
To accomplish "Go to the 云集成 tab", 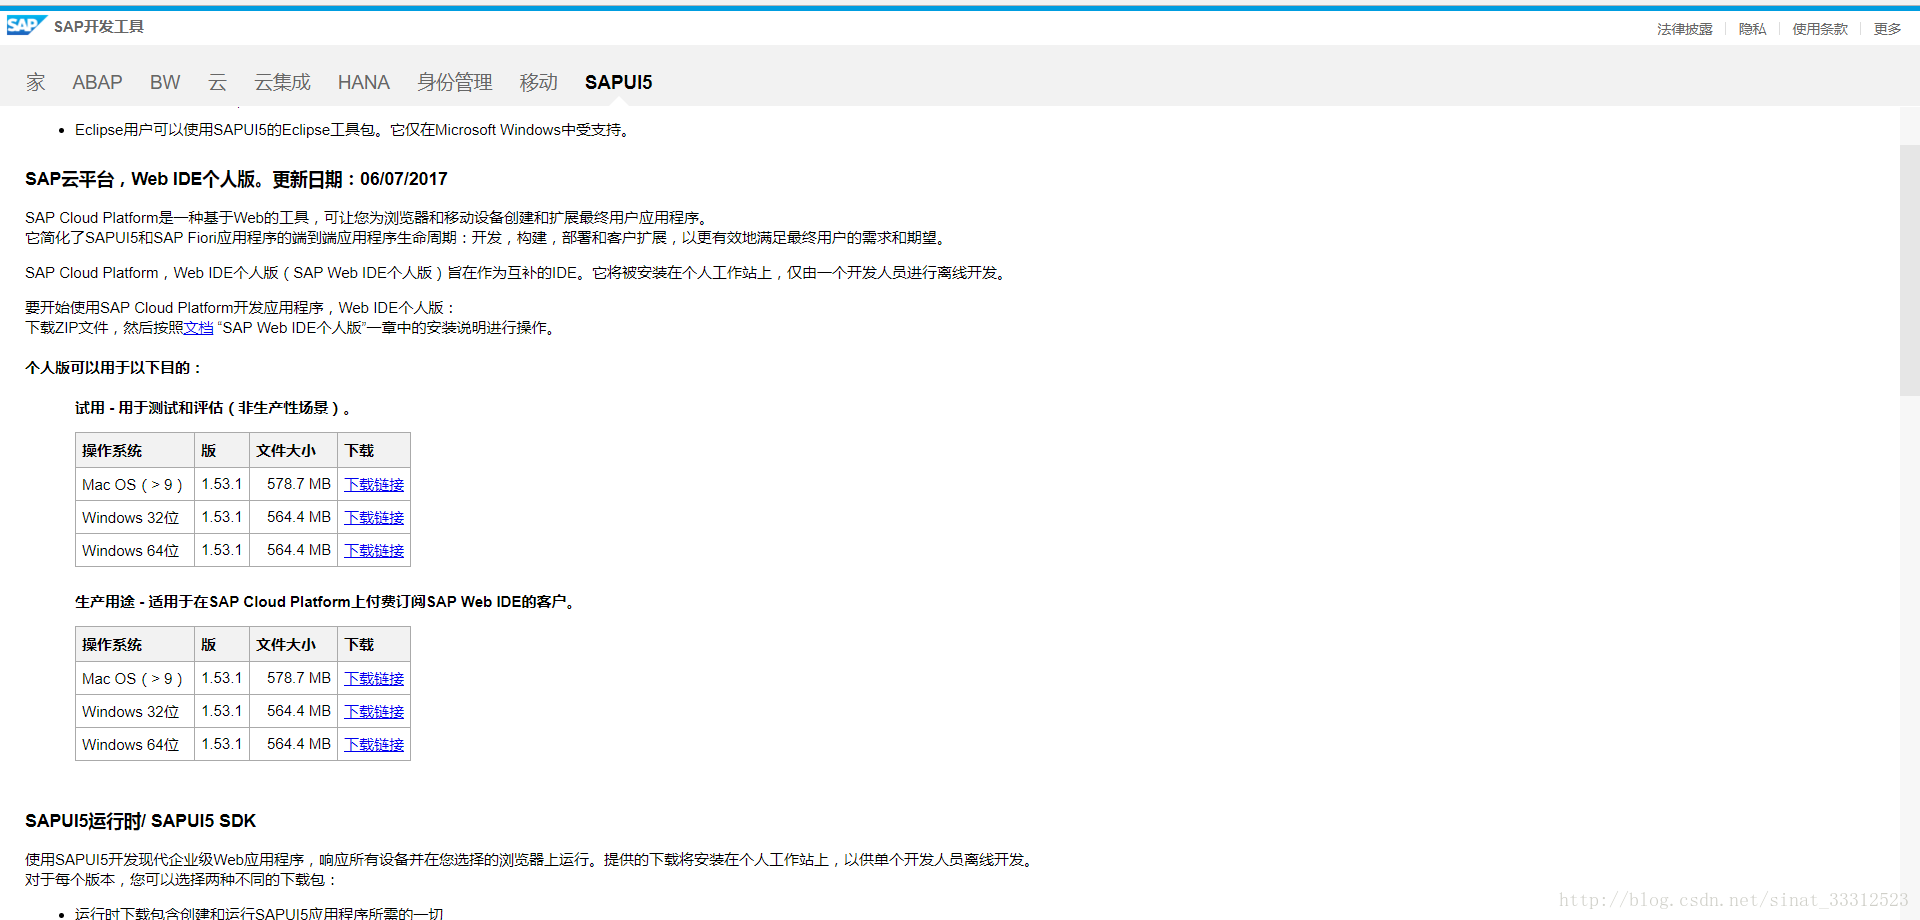I will tap(282, 82).
